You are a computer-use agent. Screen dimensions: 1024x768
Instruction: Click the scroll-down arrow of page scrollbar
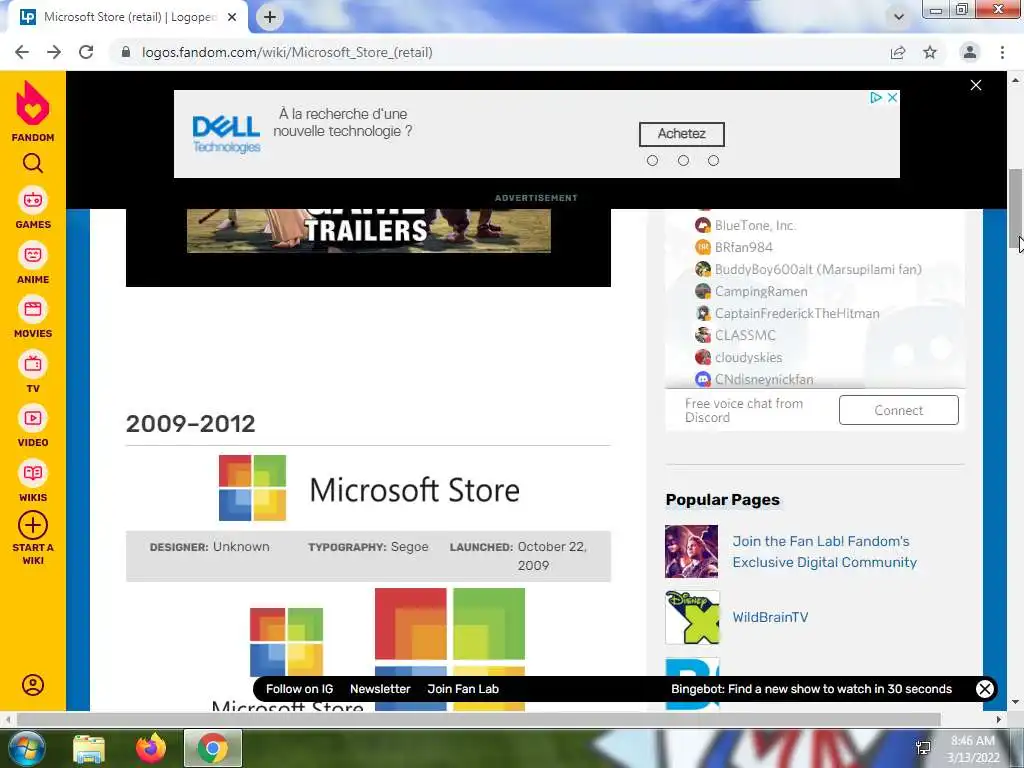coord(1016,703)
